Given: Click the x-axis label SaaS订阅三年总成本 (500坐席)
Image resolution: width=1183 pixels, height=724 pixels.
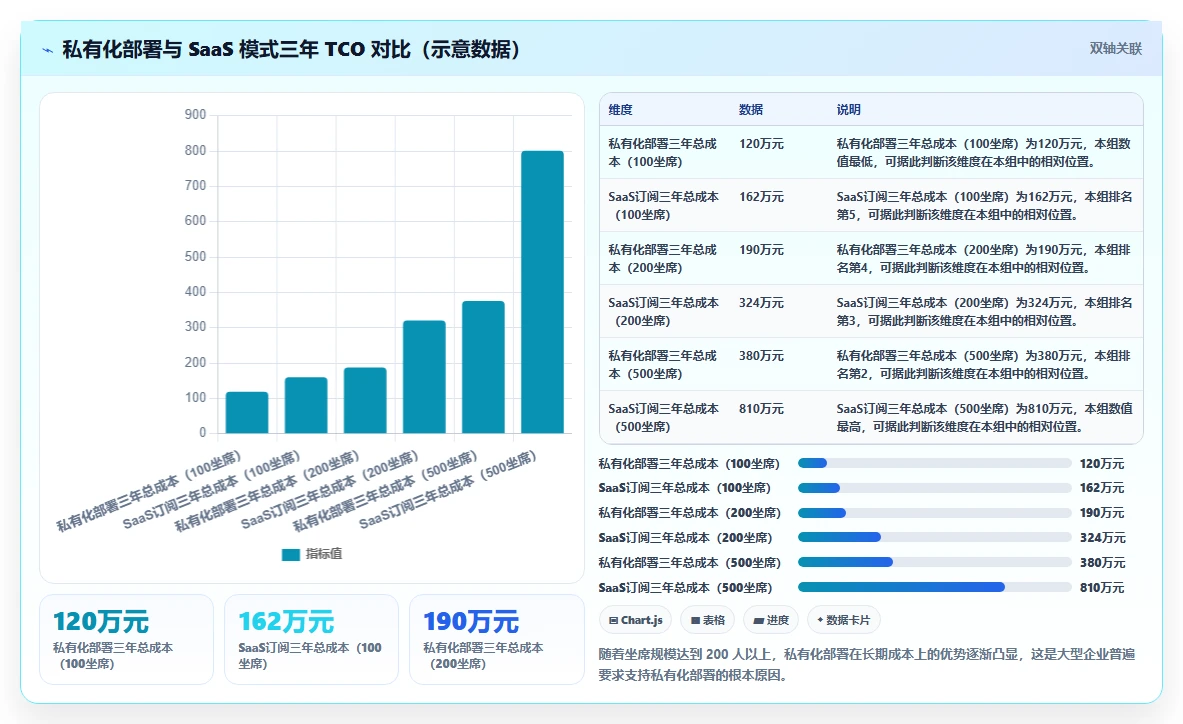Looking at the screenshot, I should click(x=447, y=490).
